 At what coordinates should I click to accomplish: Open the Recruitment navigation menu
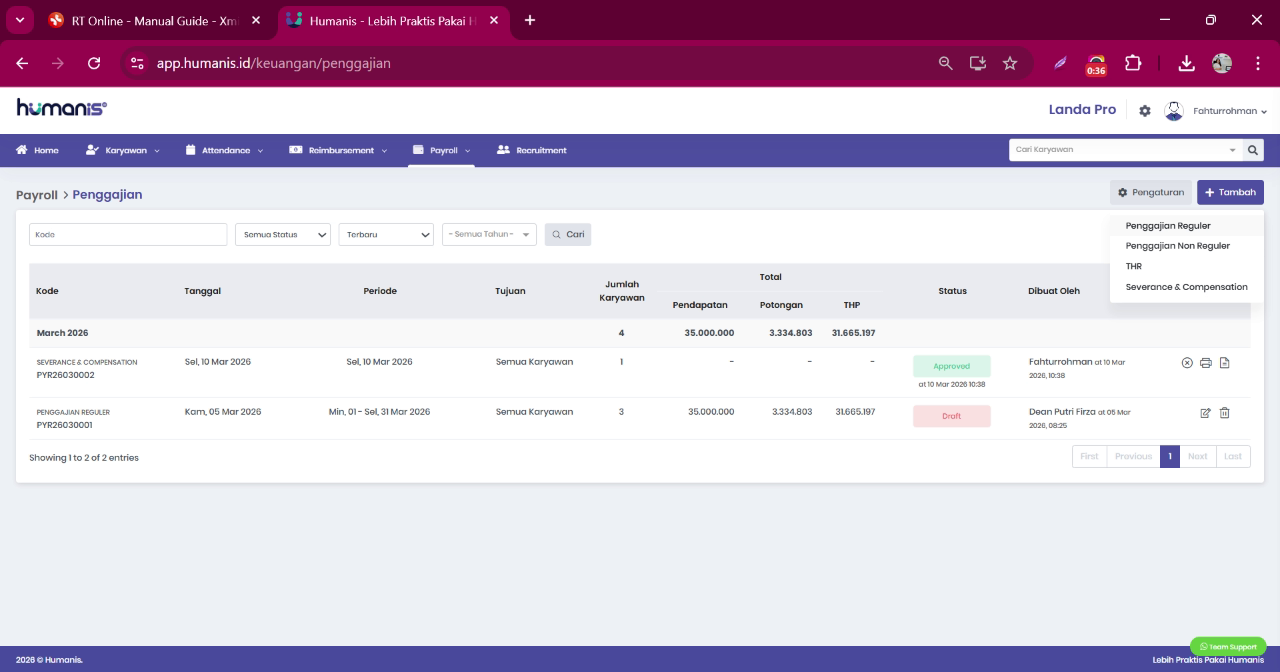click(532, 150)
